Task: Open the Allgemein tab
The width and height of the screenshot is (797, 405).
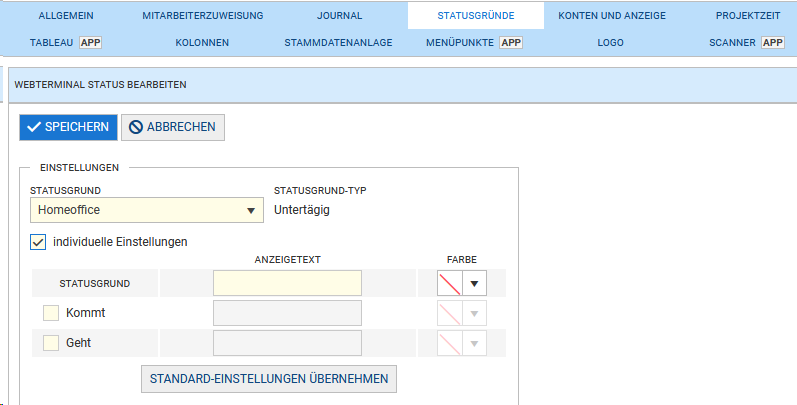Action: click(x=66, y=16)
